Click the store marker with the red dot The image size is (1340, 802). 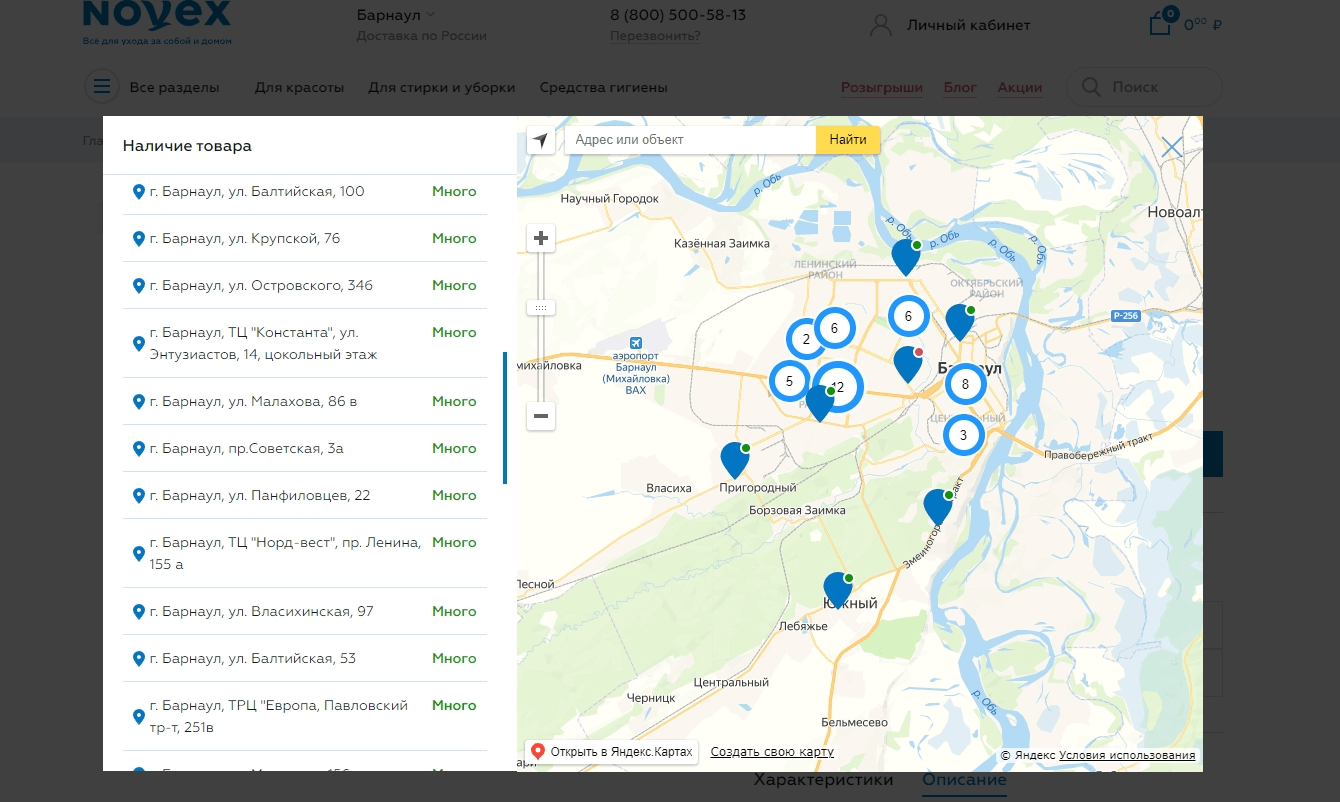coord(908,364)
